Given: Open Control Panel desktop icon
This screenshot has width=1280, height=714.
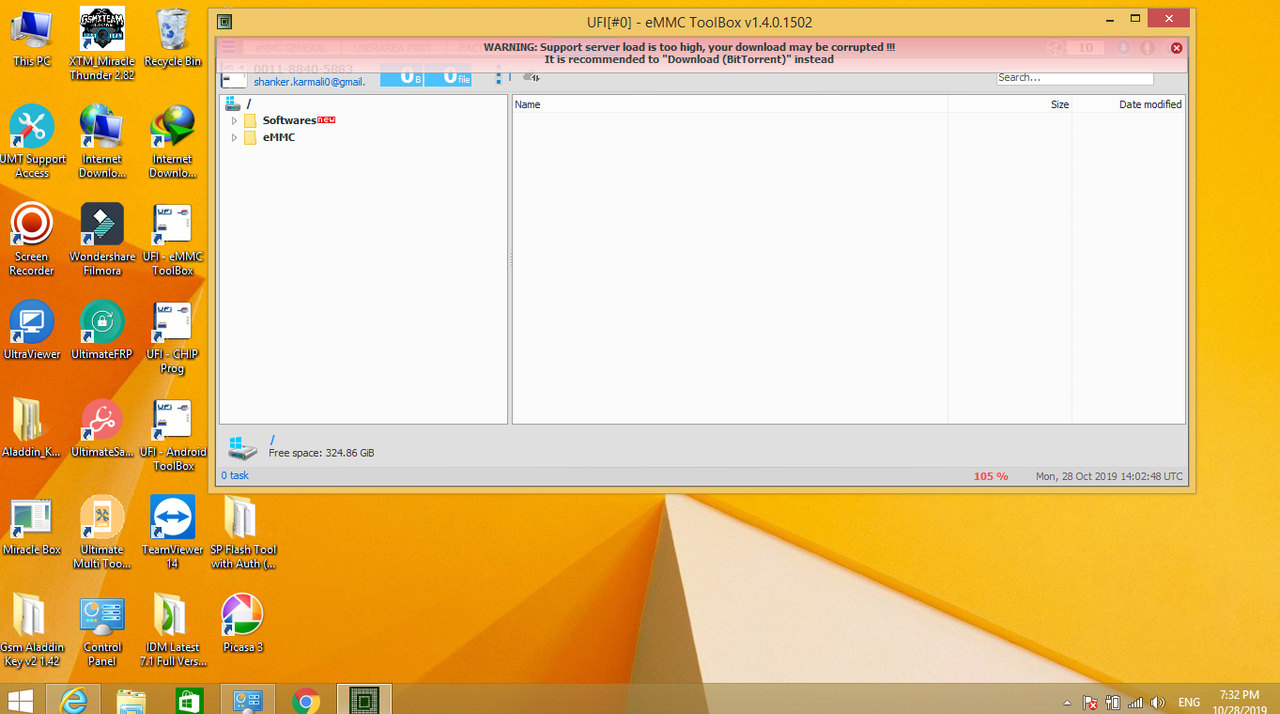Looking at the screenshot, I should tap(102, 630).
